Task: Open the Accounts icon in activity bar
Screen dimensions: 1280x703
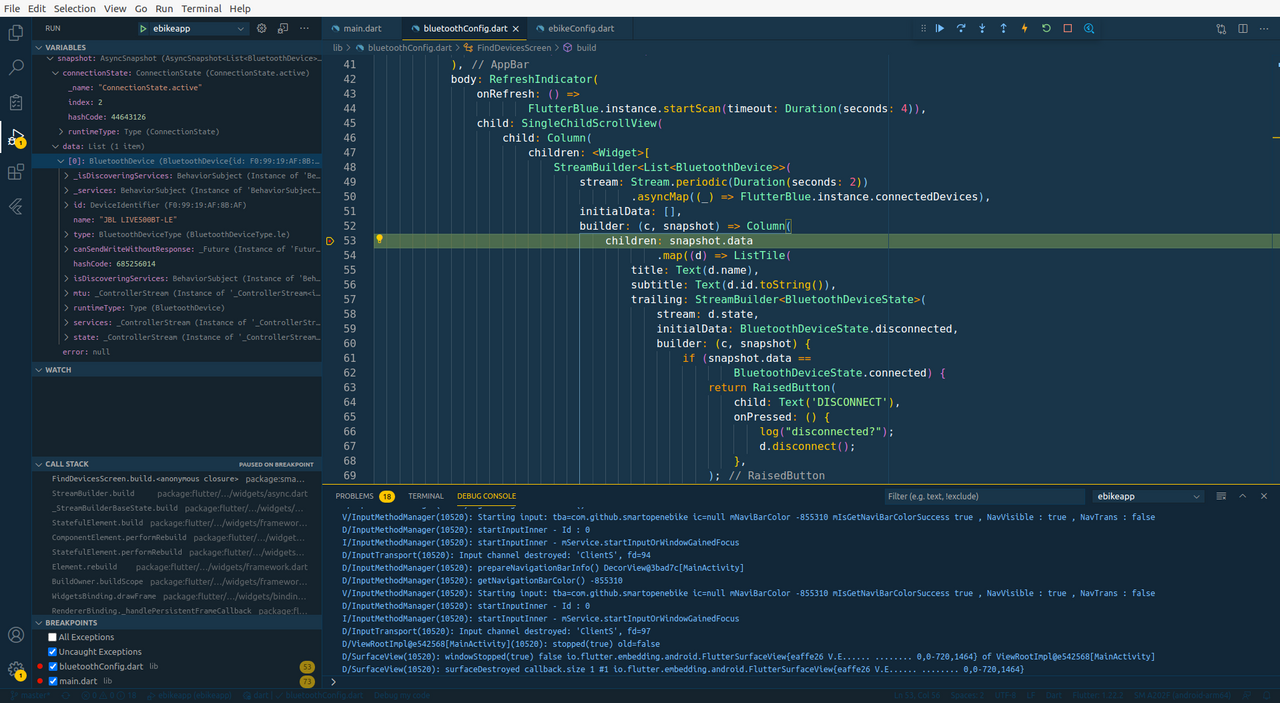Action: [x=16, y=635]
